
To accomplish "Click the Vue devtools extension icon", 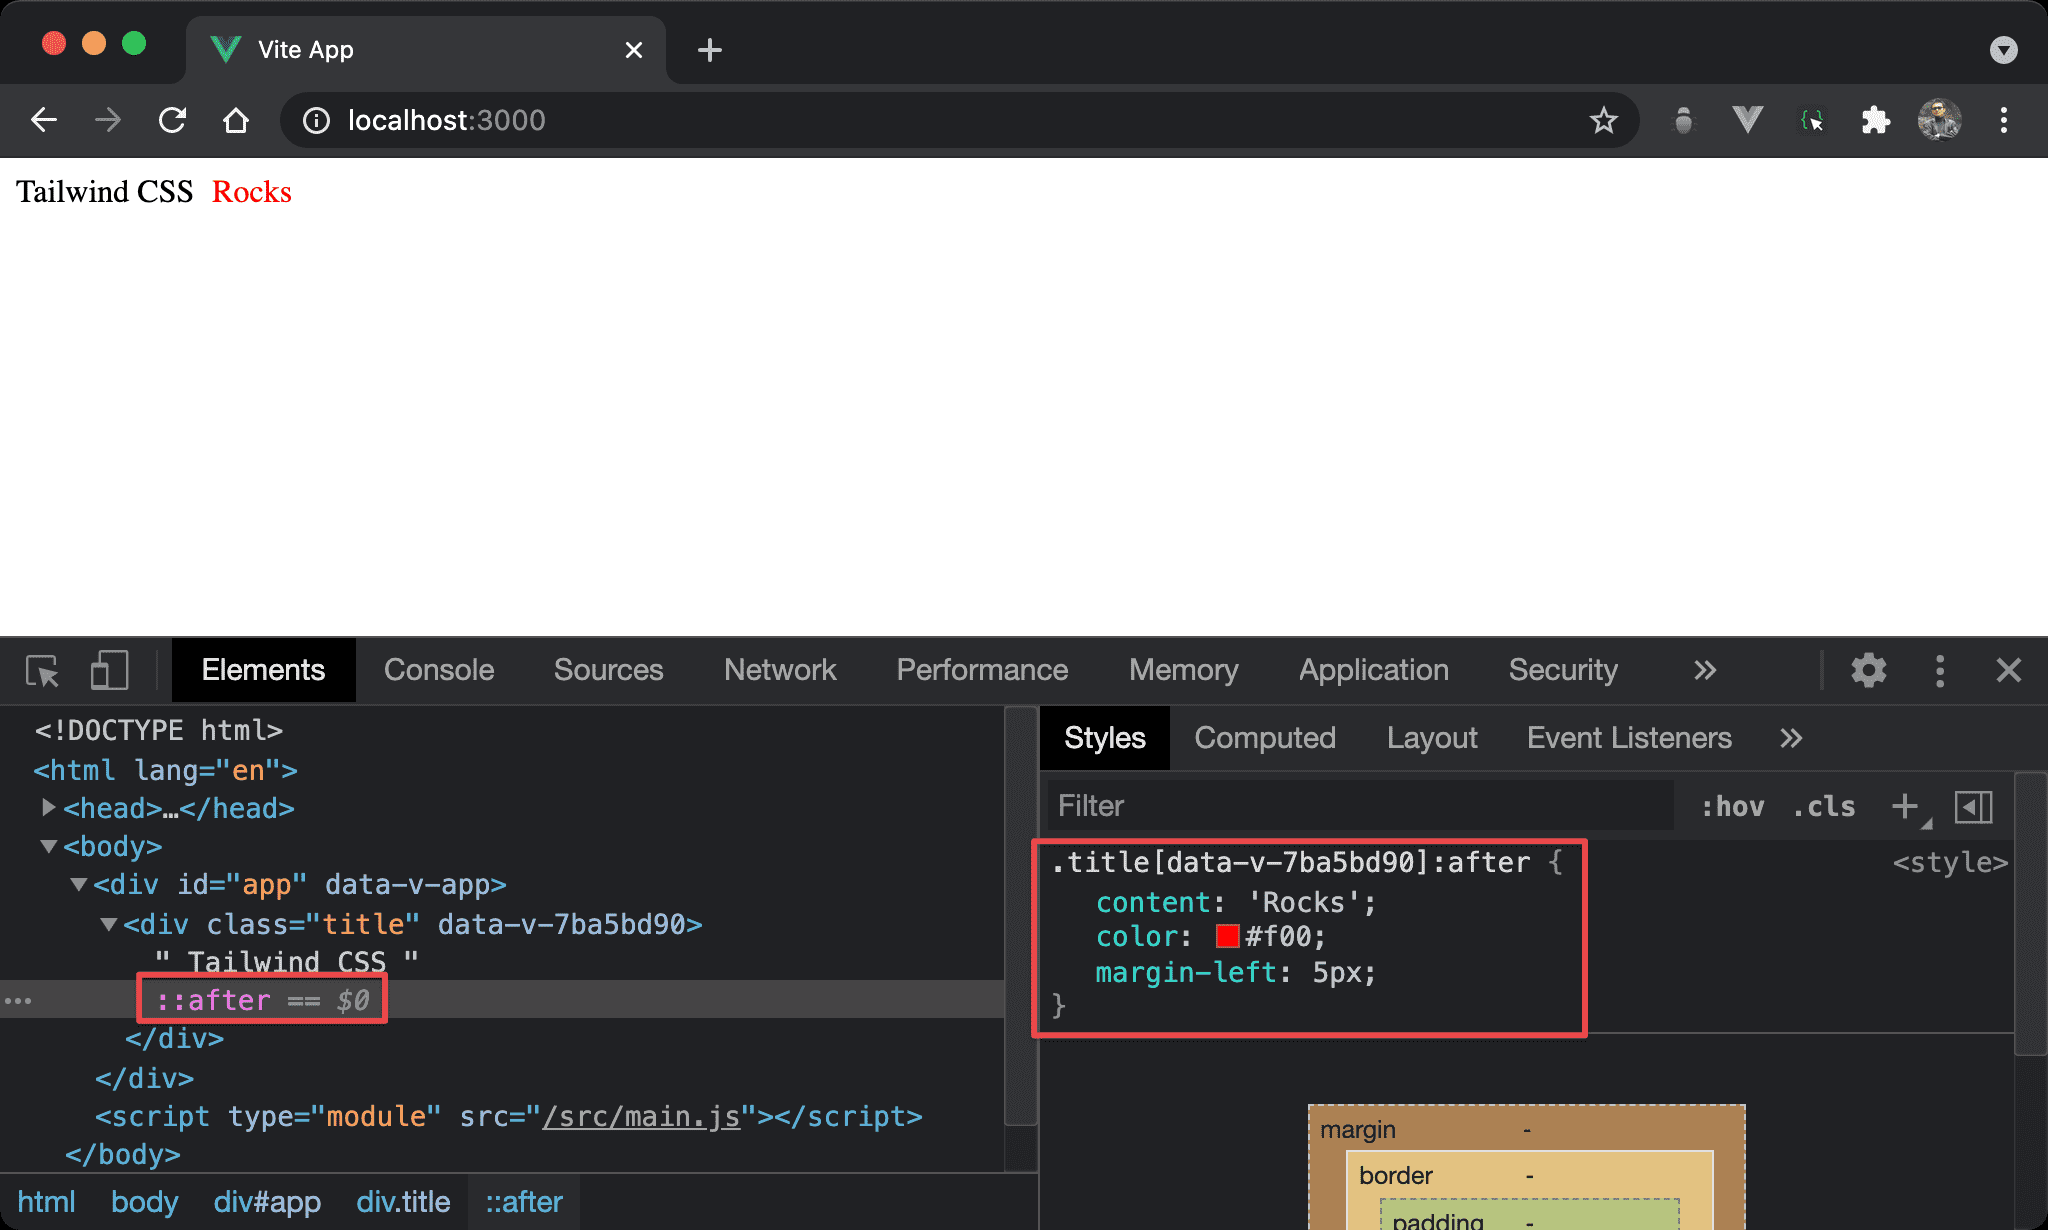I will tap(1747, 120).
